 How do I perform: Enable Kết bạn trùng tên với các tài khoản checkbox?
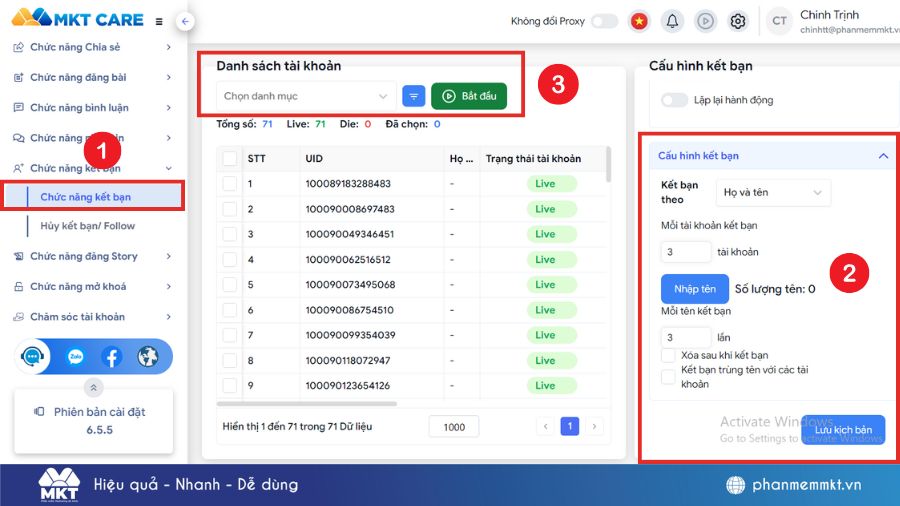pos(668,377)
